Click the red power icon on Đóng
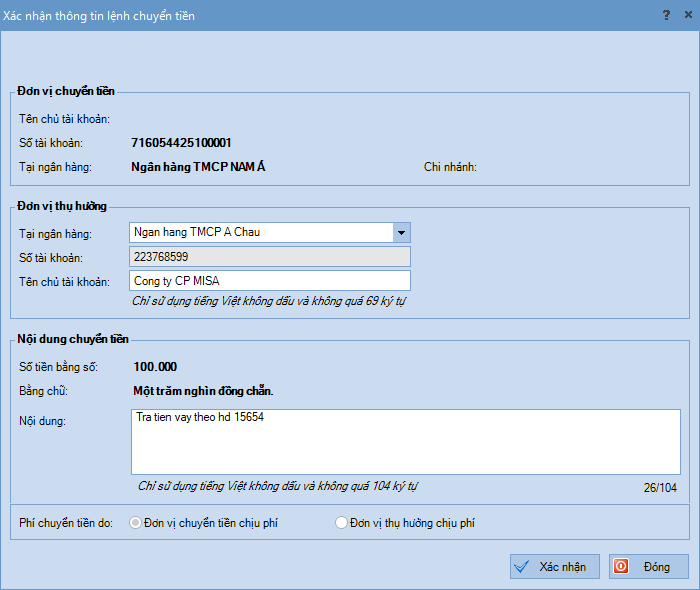Viewport: 700px width, 590px height. click(x=621, y=566)
